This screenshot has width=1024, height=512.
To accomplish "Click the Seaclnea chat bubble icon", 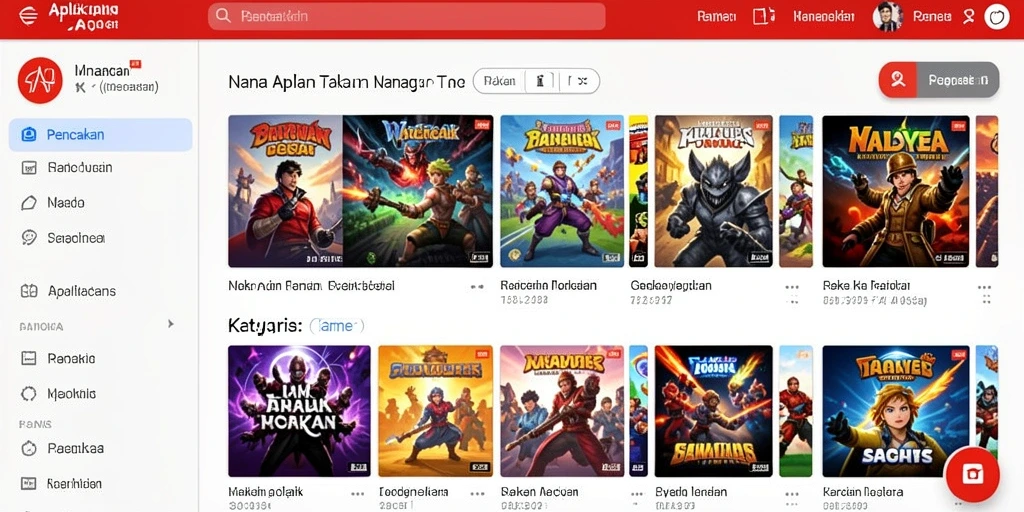I will (x=29, y=238).
